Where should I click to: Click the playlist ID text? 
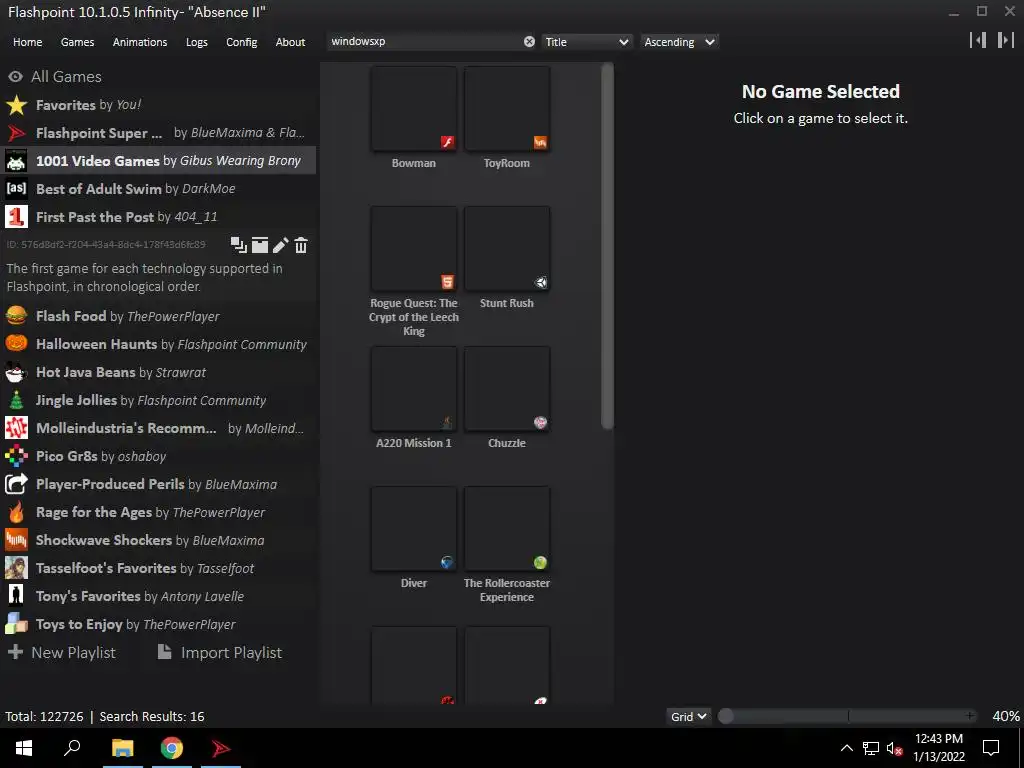pyautogui.click(x=106, y=245)
